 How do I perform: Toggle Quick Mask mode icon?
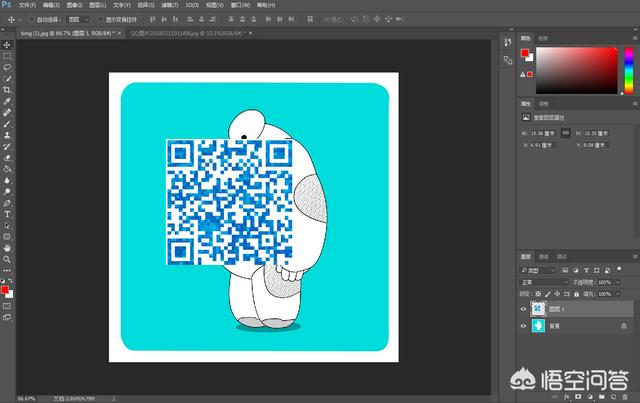point(7,306)
